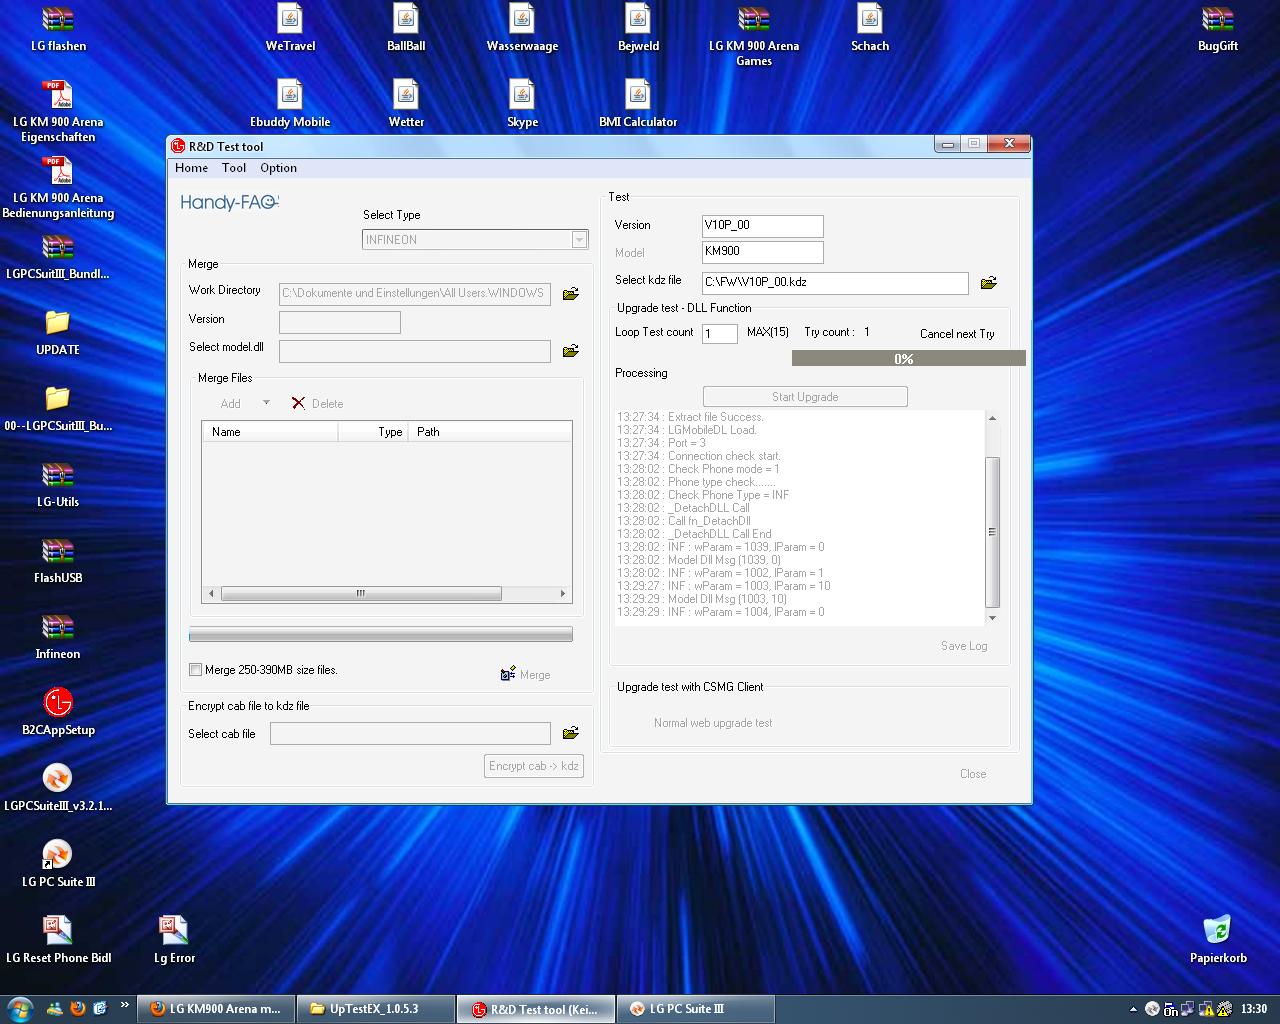Click the Path column header
The image size is (1280, 1024).
489,432
